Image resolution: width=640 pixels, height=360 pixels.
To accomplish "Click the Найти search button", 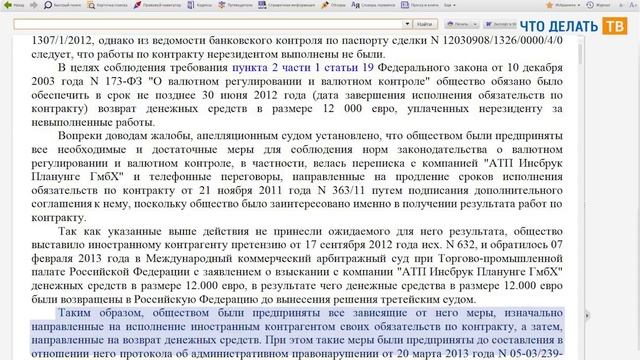I will tap(424, 24).
